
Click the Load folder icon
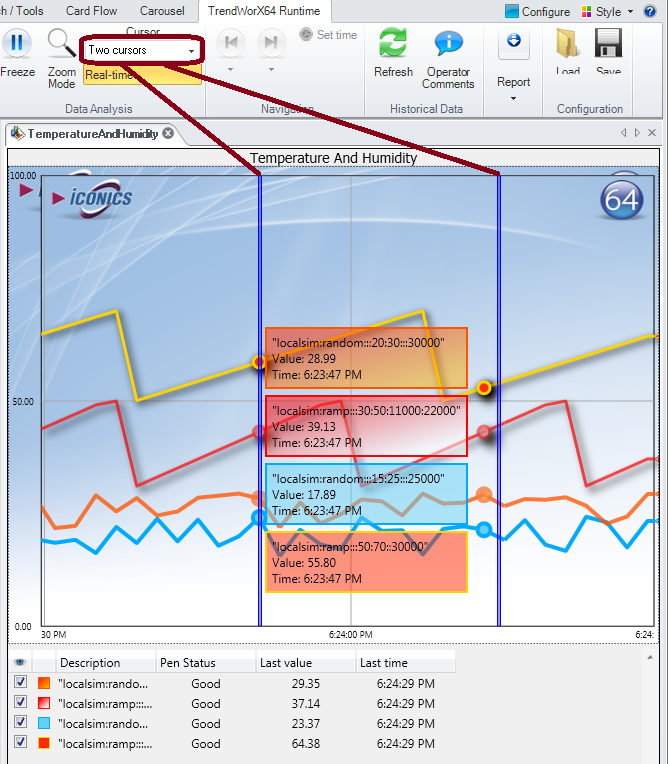click(x=568, y=45)
